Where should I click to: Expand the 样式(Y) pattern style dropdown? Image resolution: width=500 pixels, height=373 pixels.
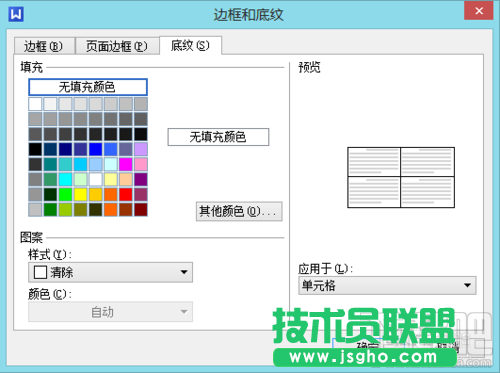110,272
